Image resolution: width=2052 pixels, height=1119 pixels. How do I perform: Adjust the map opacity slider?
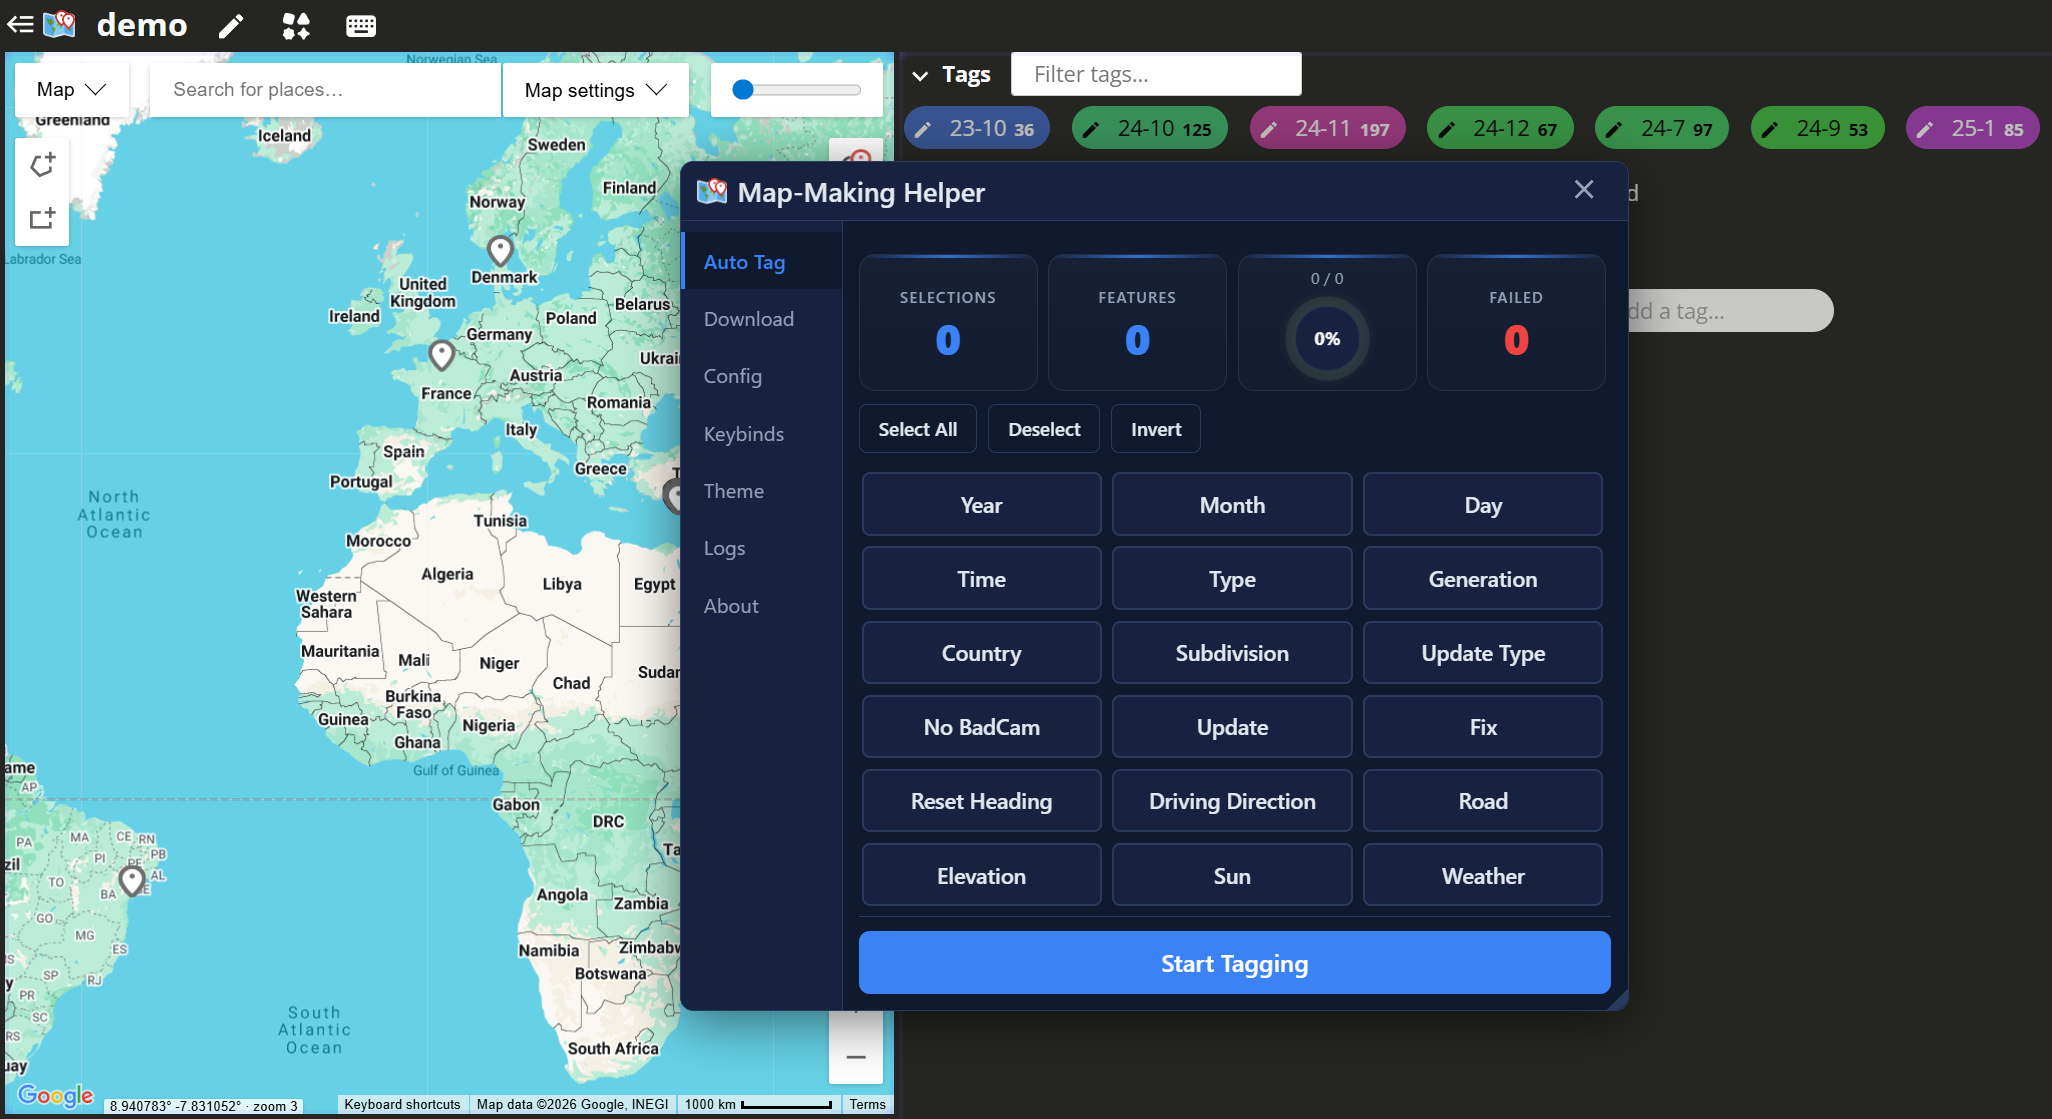pos(797,90)
